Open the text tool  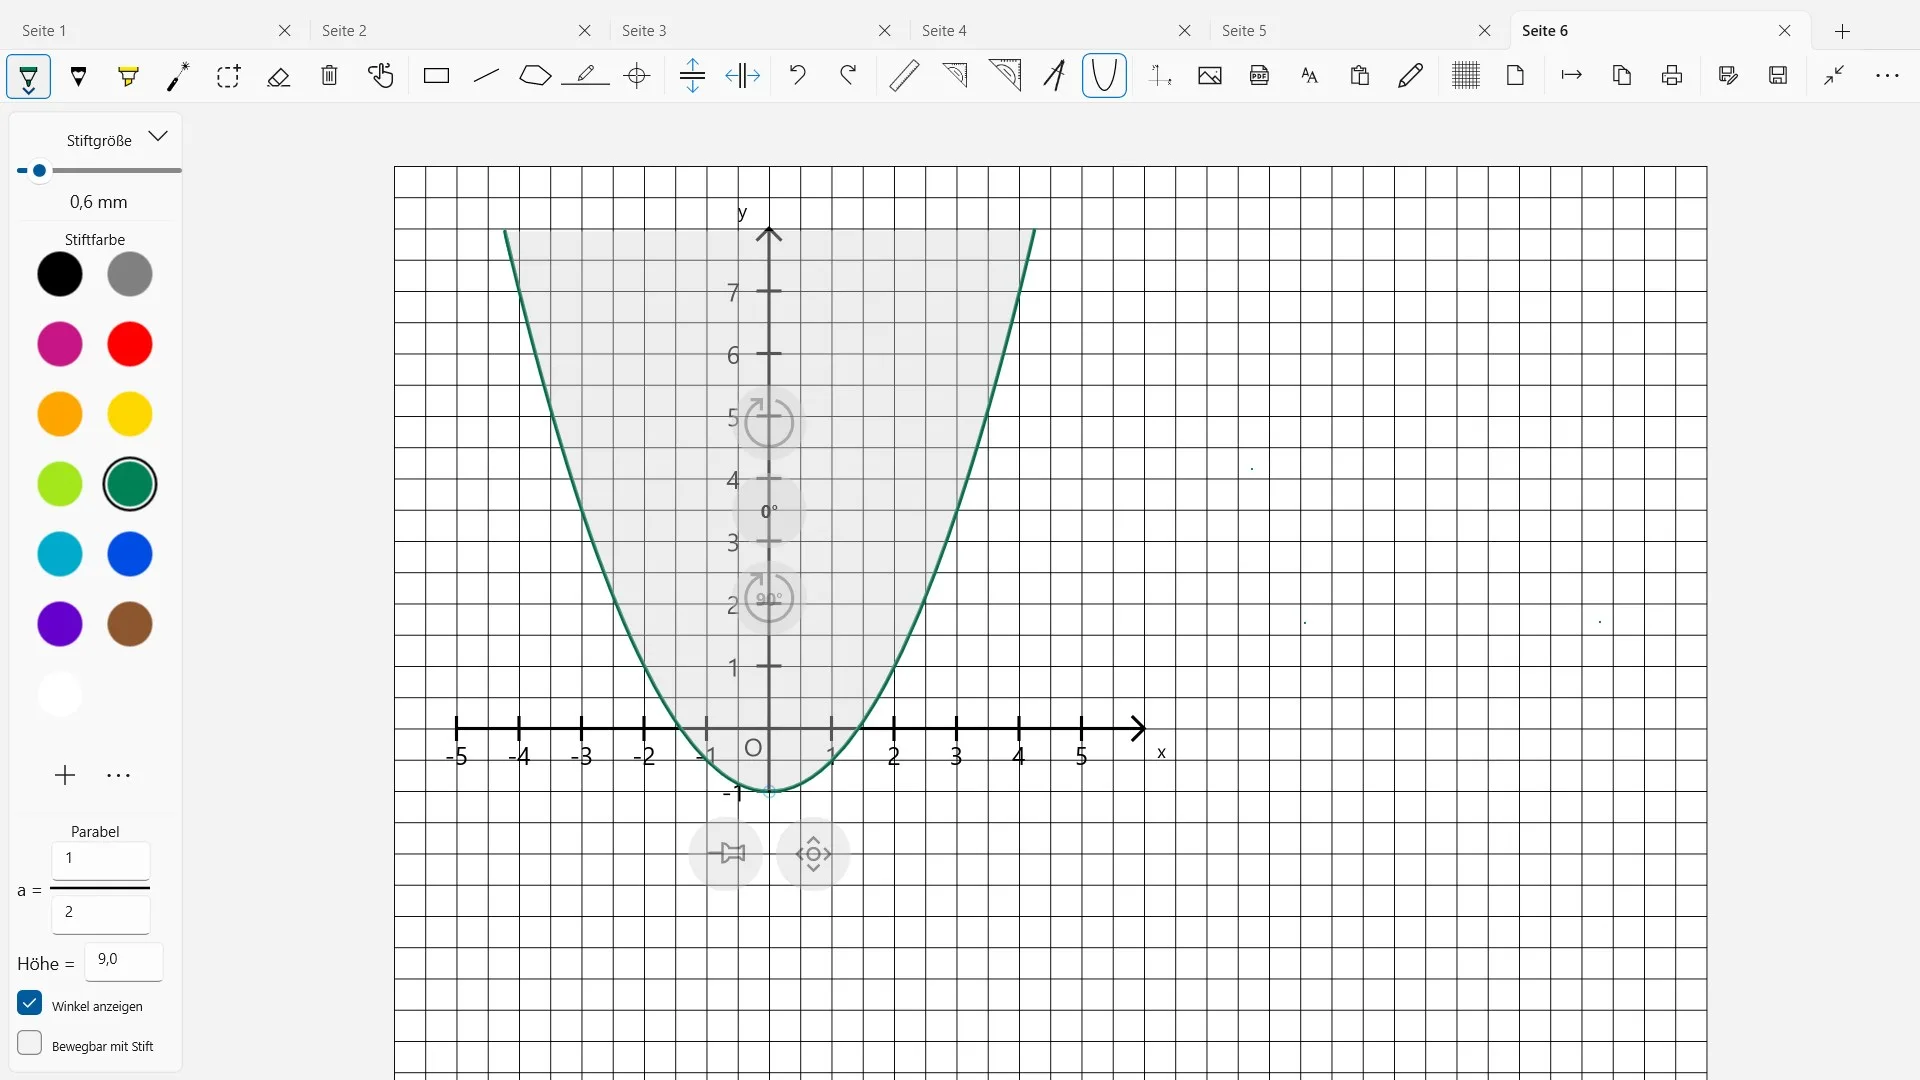pyautogui.click(x=1310, y=76)
